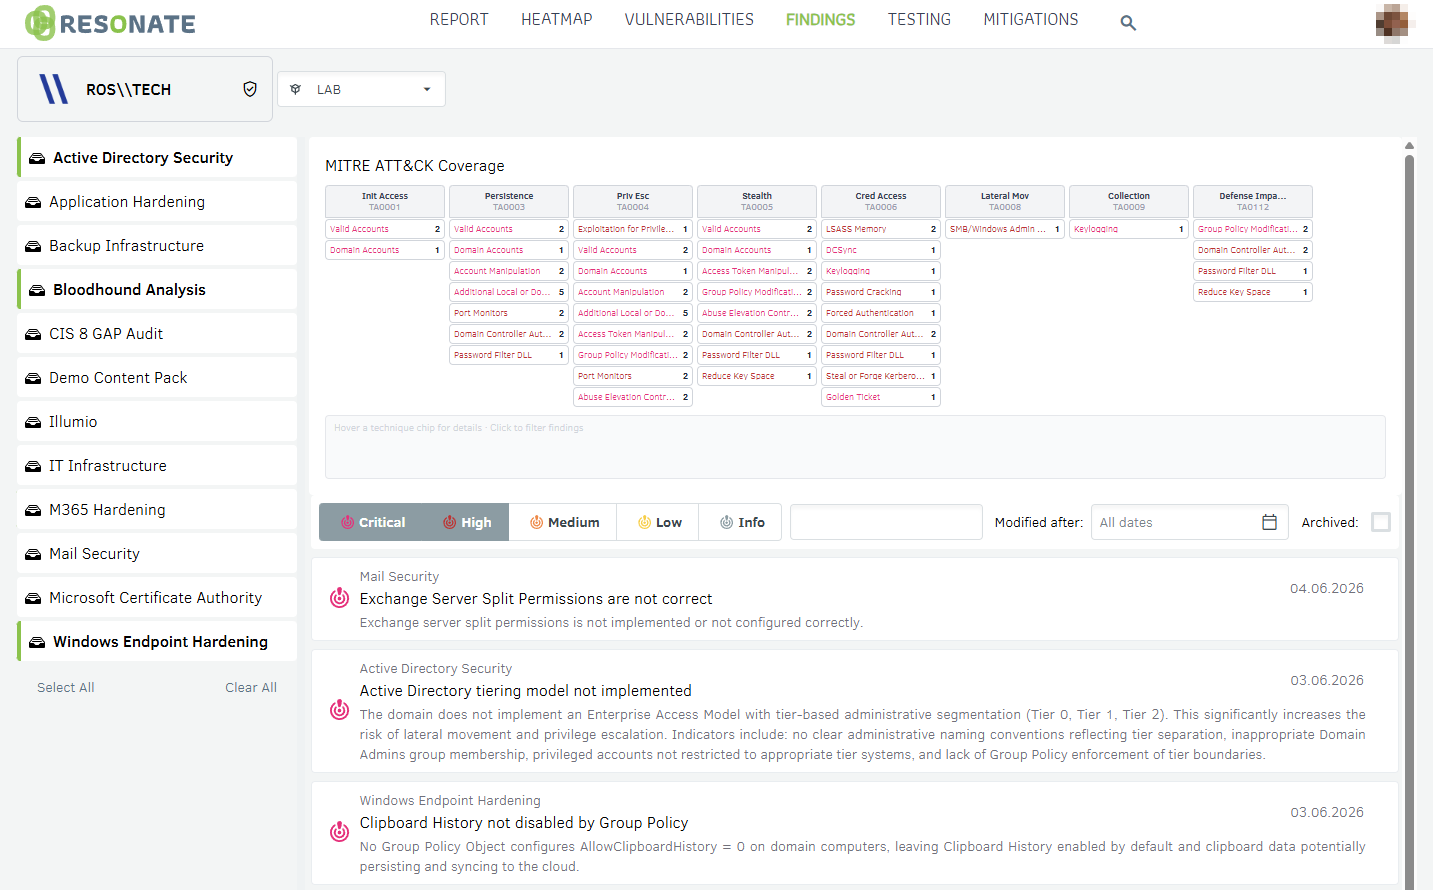
Task: Click the Cred Access TA0006 tactic header
Action: (881, 201)
